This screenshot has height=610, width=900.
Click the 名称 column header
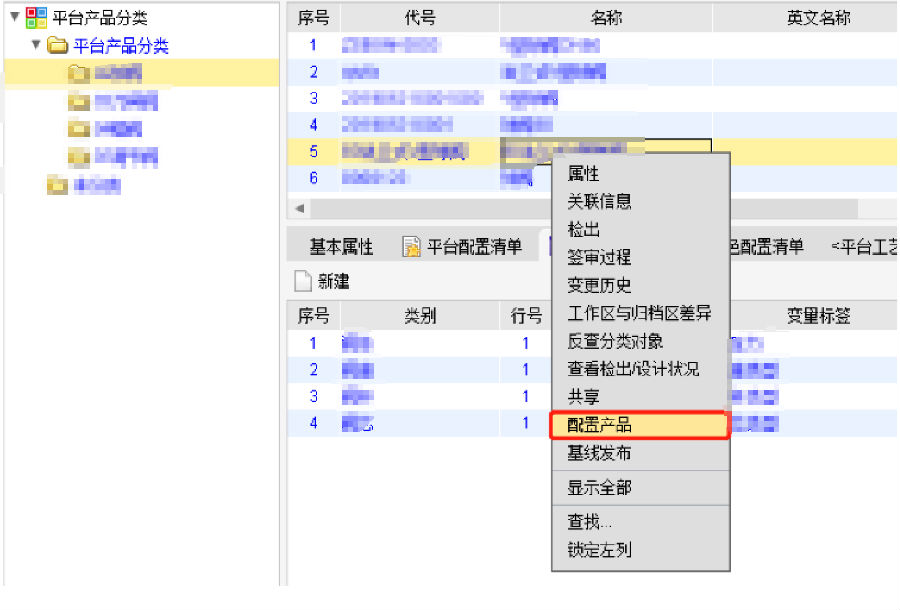(606, 18)
